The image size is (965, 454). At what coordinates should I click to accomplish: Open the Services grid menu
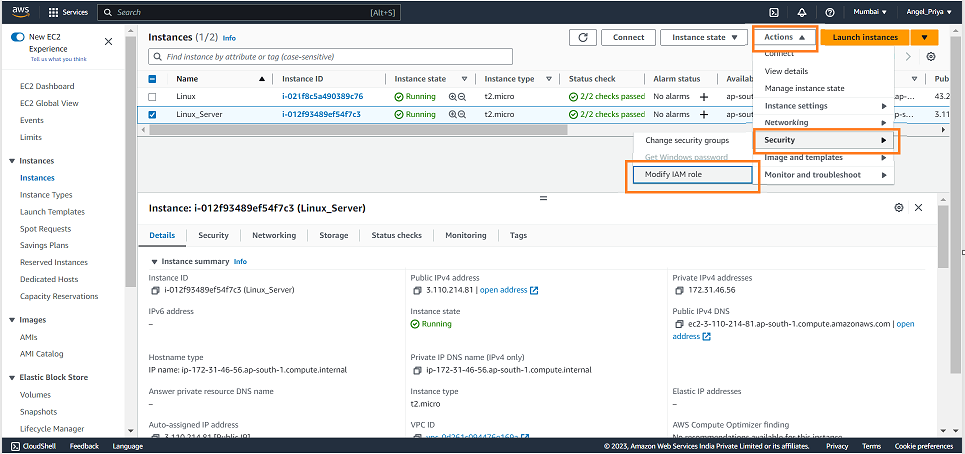pos(68,12)
